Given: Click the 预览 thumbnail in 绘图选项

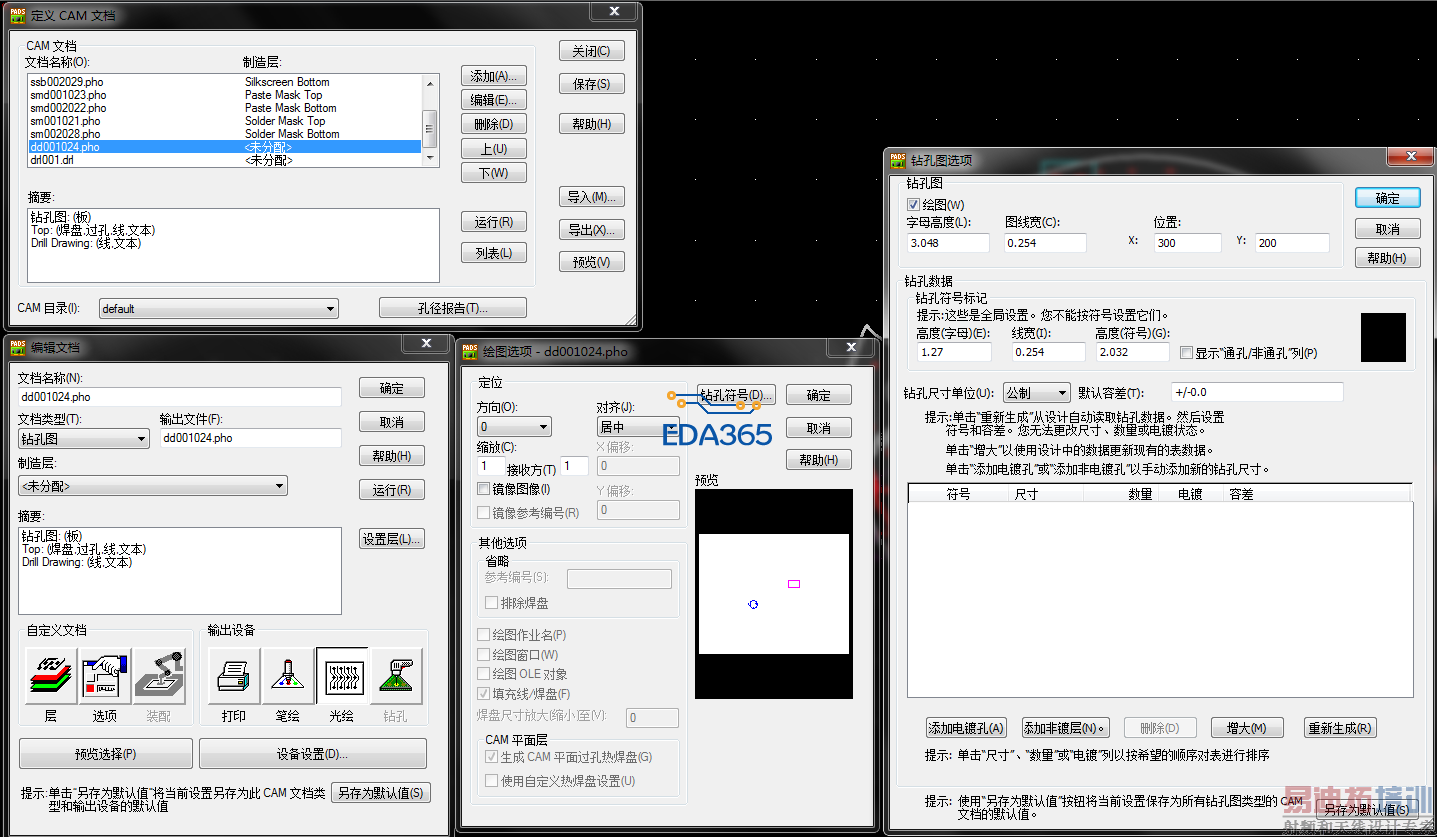Looking at the screenshot, I should (x=774, y=594).
